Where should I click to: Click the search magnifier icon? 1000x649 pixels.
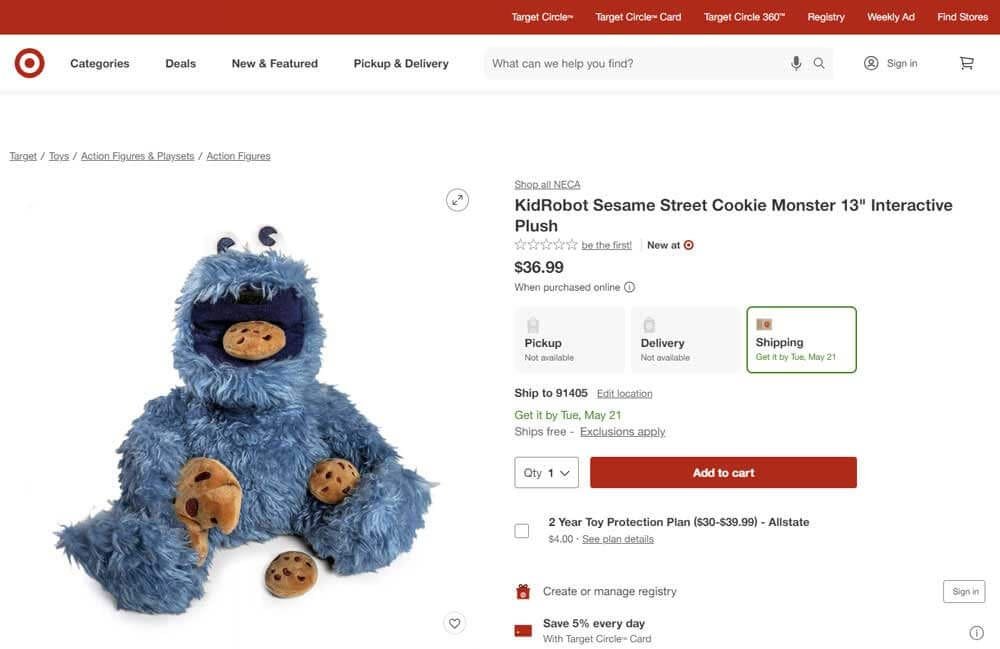coord(817,62)
